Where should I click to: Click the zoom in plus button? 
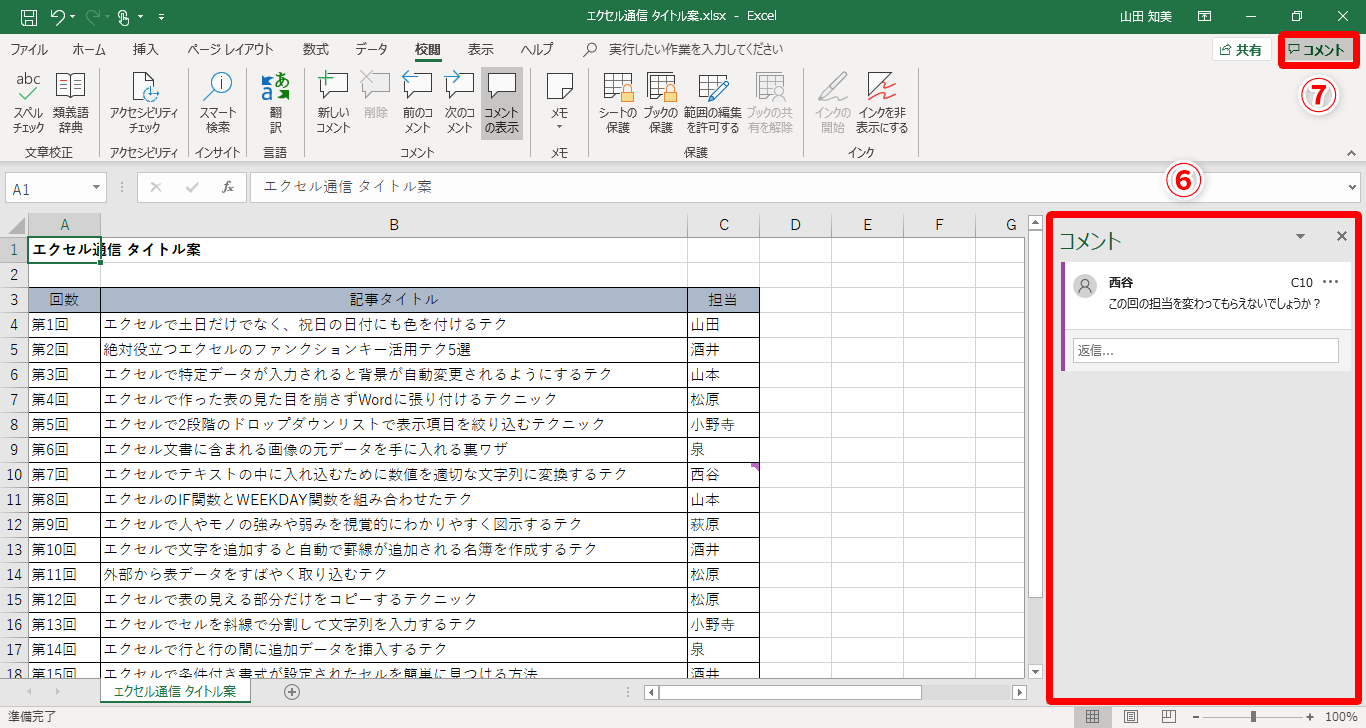1310,717
